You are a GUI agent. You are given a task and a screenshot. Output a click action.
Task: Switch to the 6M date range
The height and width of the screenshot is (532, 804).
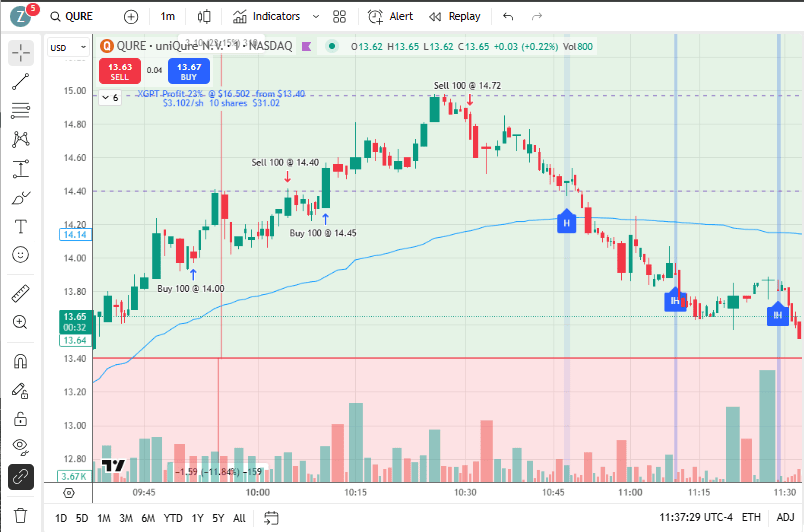click(148, 518)
